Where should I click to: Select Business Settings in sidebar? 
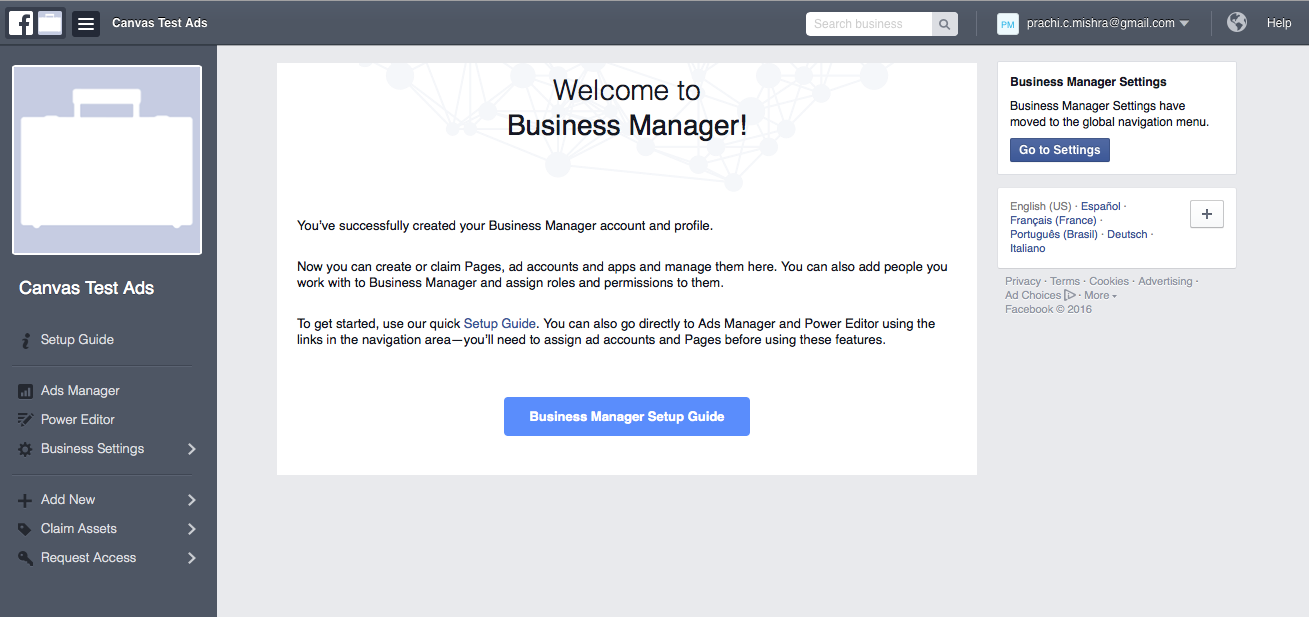coord(92,449)
